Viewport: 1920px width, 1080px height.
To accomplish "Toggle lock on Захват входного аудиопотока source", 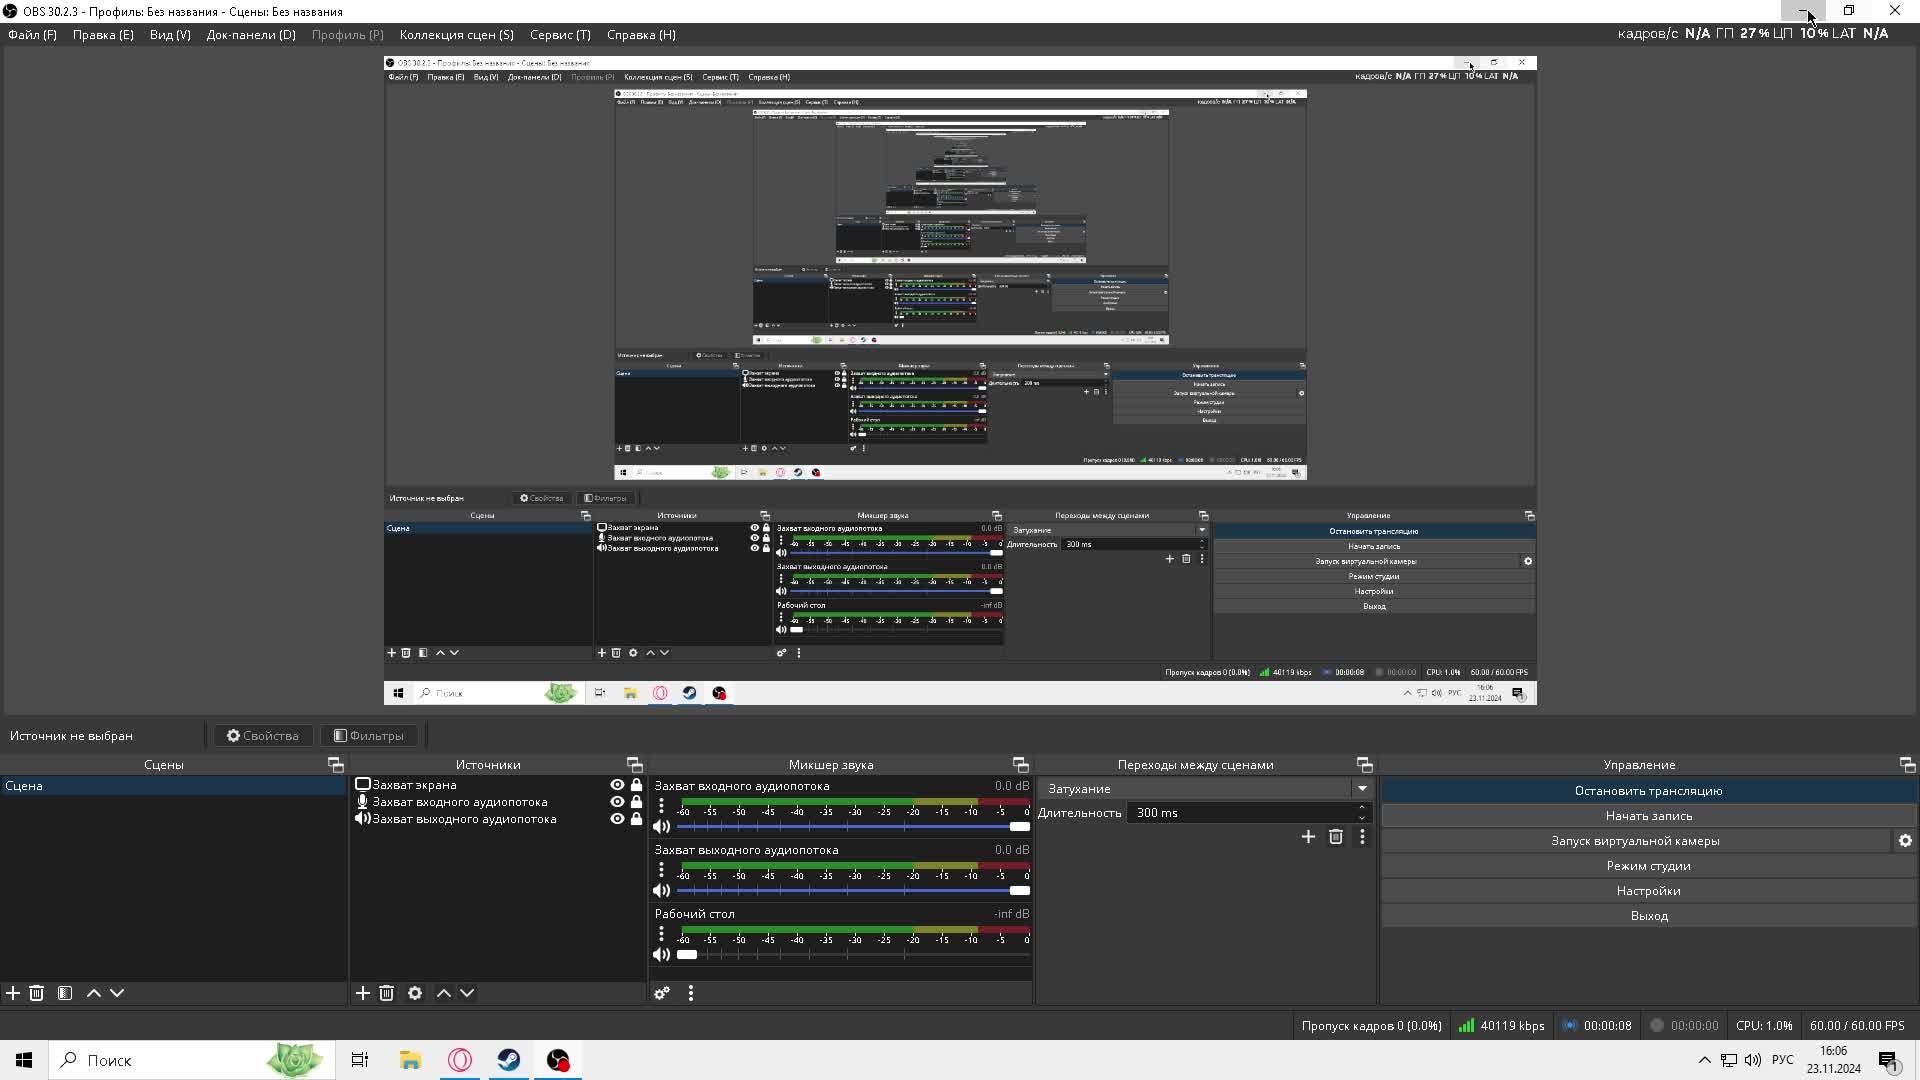I will click(636, 802).
